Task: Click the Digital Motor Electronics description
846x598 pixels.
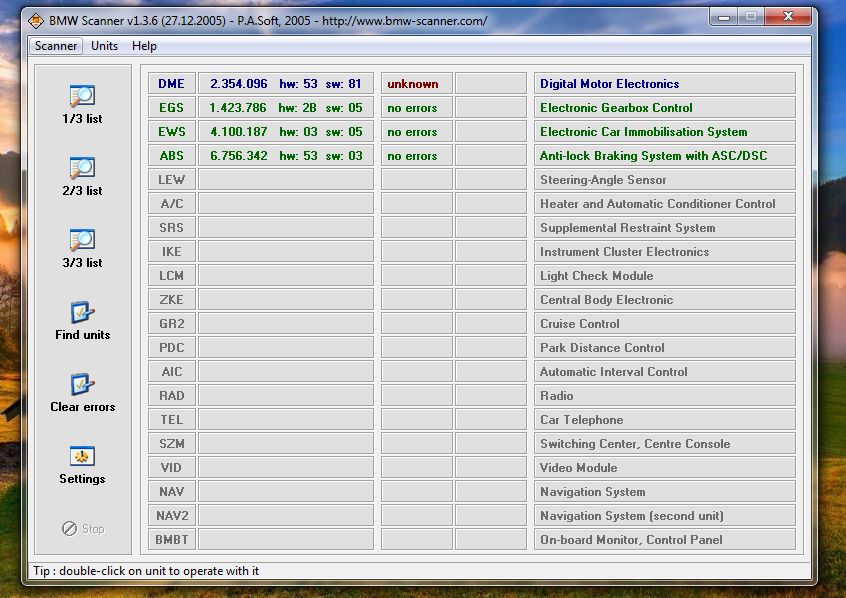Action: pos(665,84)
